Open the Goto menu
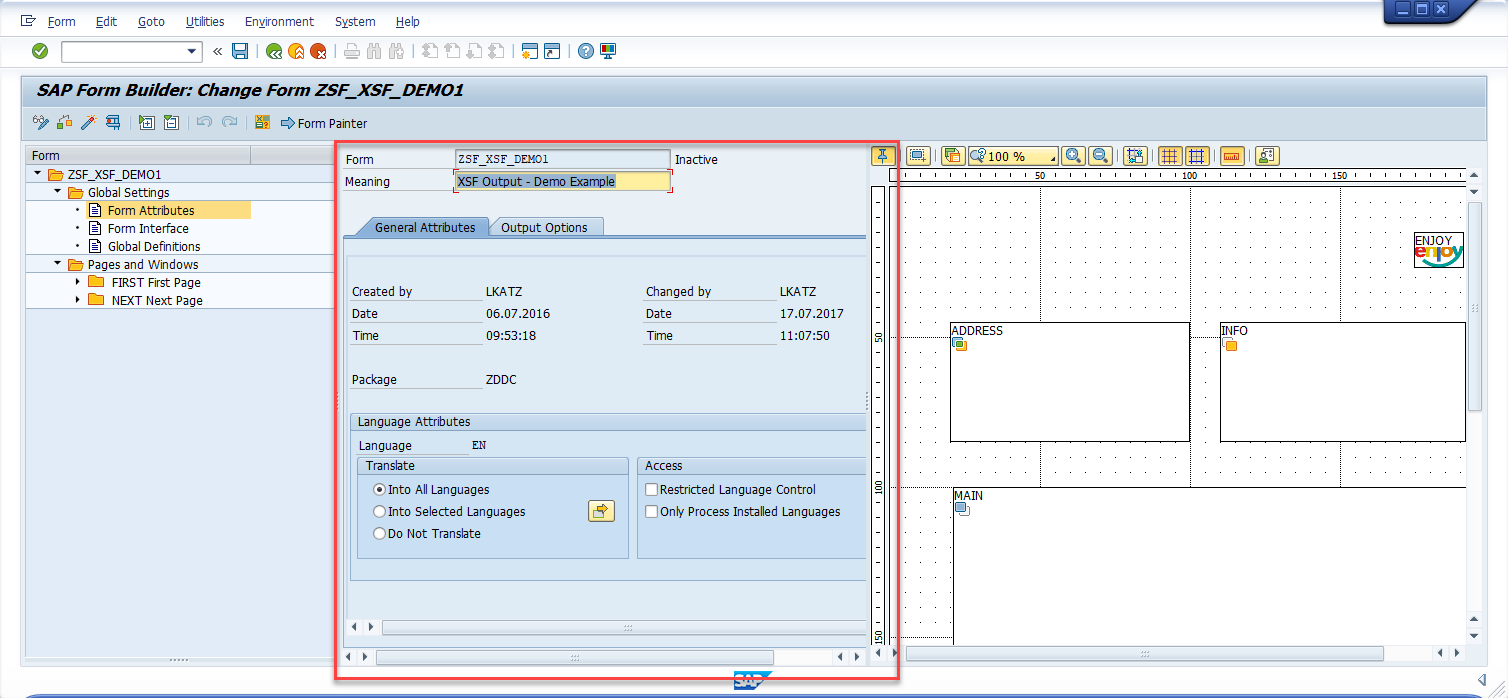This screenshot has width=1508, height=698. [x=152, y=21]
